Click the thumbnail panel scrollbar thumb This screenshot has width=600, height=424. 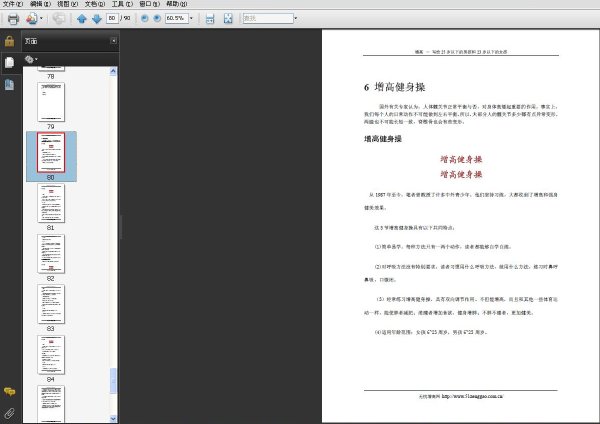[113, 381]
